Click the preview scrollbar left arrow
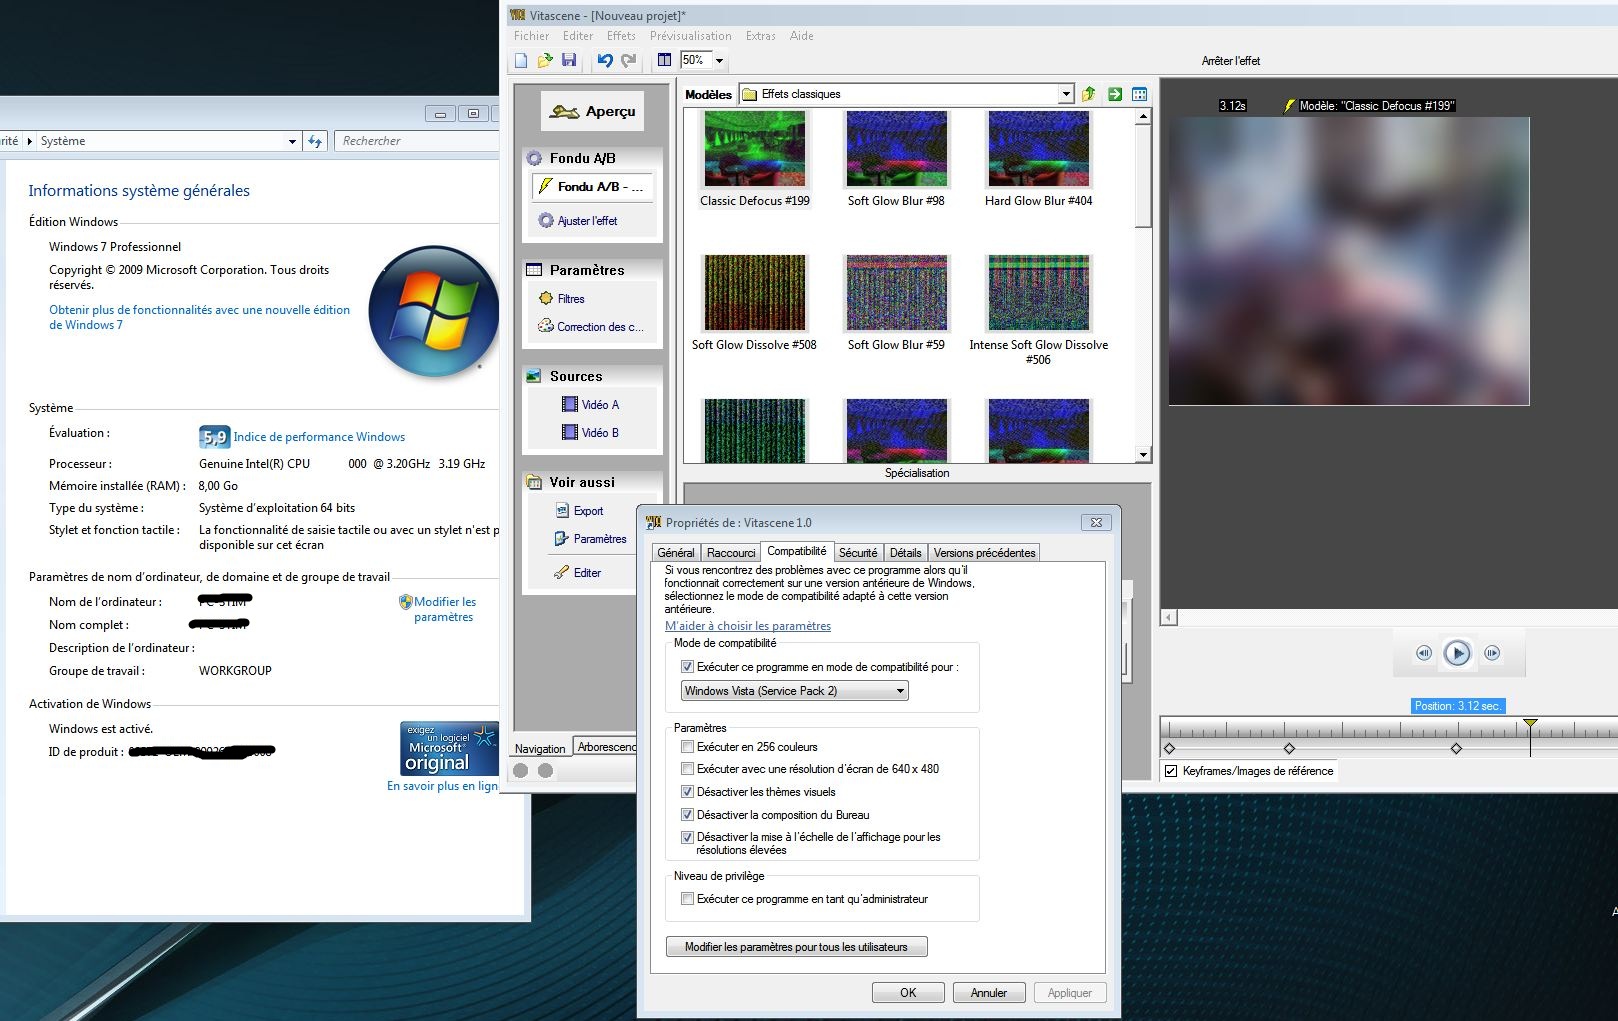 1169,618
